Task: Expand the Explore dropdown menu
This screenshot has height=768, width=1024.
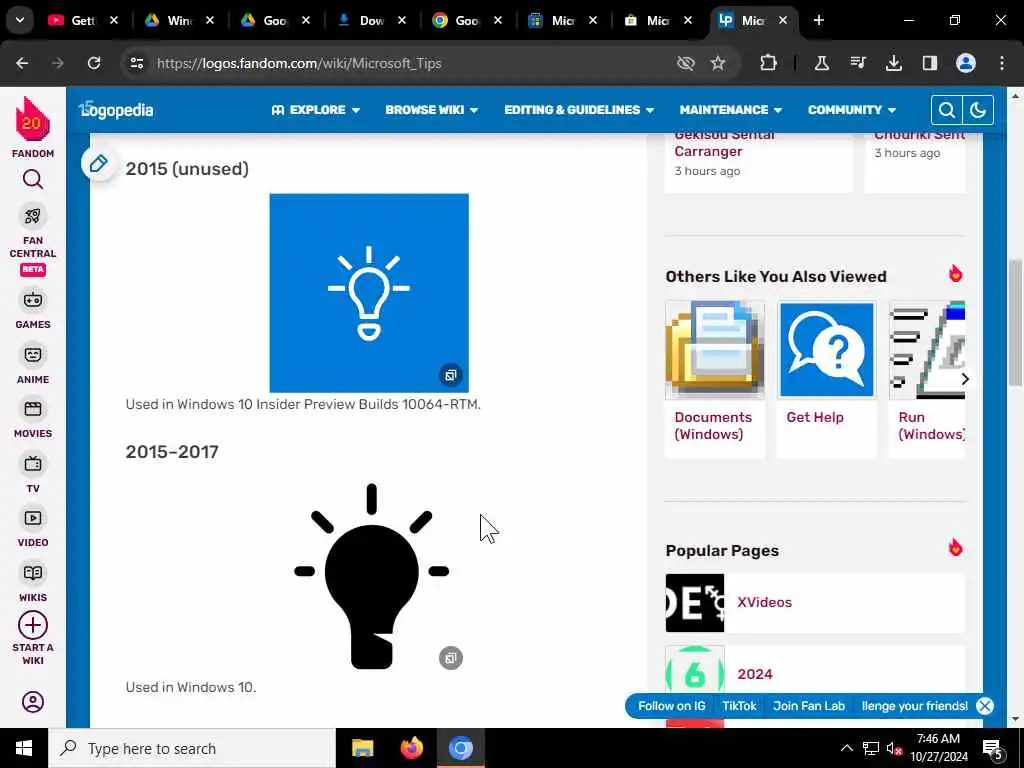Action: (x=315, y=110)
